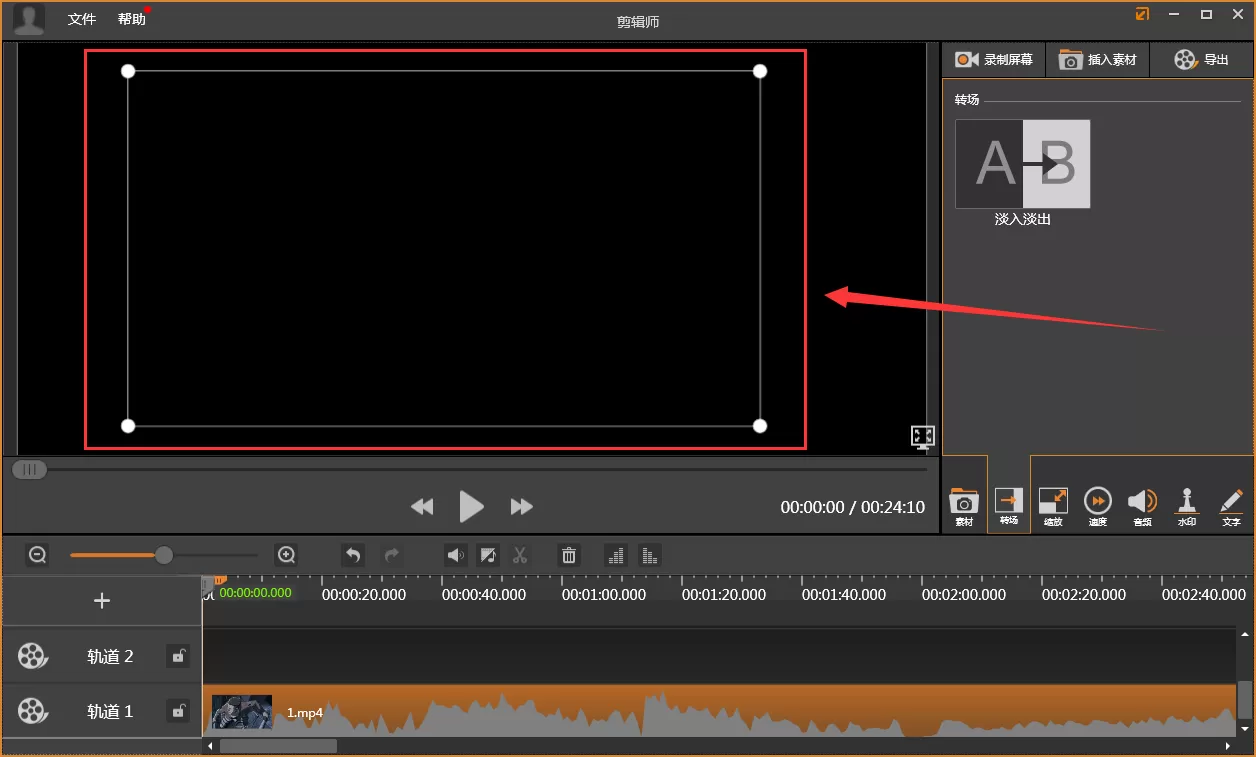Click the scissors cut icon
The height and width of the screenshot is (757, 1256).
point(520,555)
